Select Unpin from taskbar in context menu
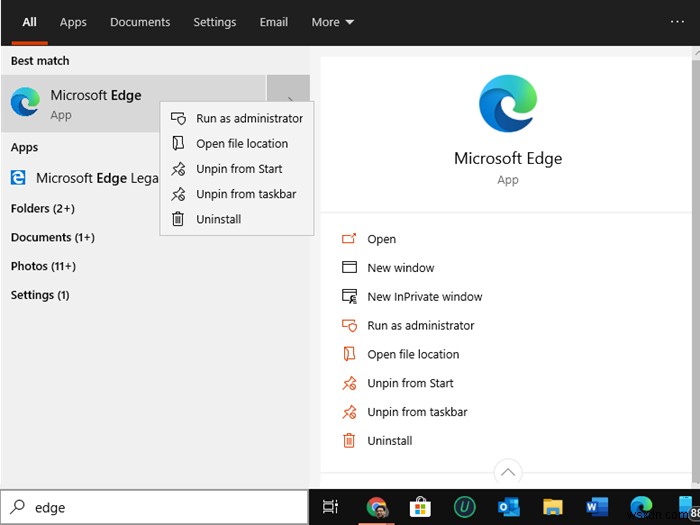The image size is (700, 525). coord(237,194)
